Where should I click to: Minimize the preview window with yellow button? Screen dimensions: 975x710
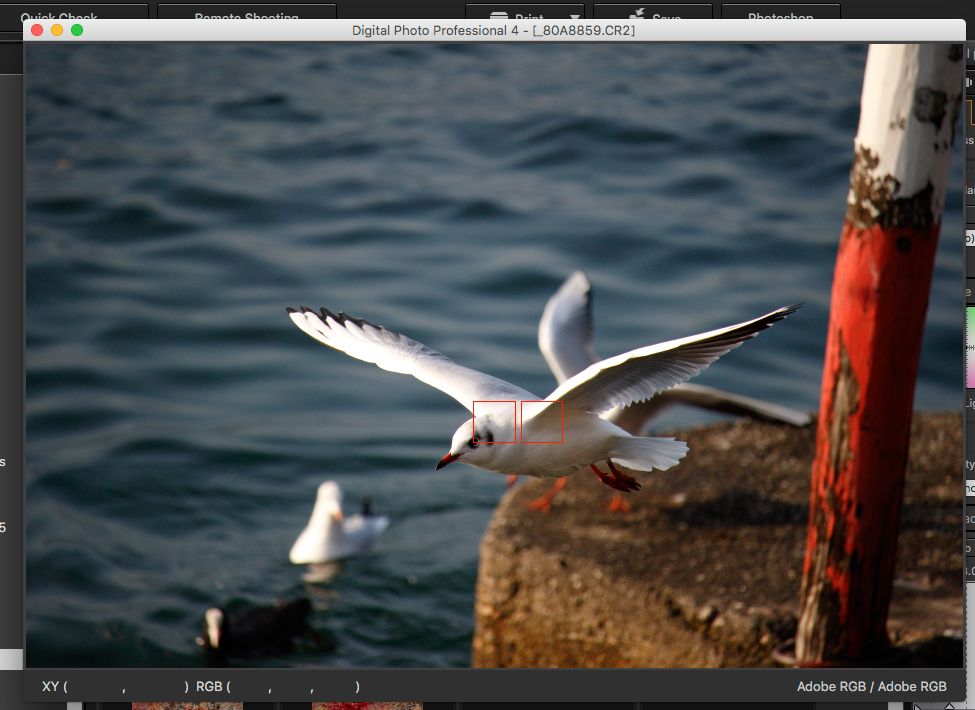point(57,30)
